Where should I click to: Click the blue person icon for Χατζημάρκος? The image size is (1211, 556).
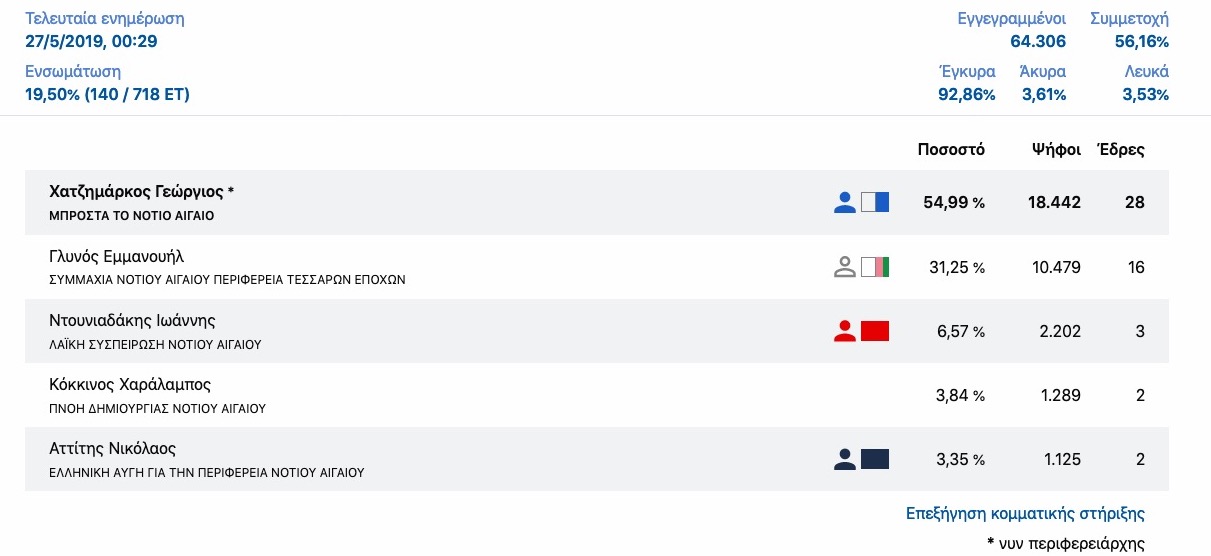click(x=845, y=202)
